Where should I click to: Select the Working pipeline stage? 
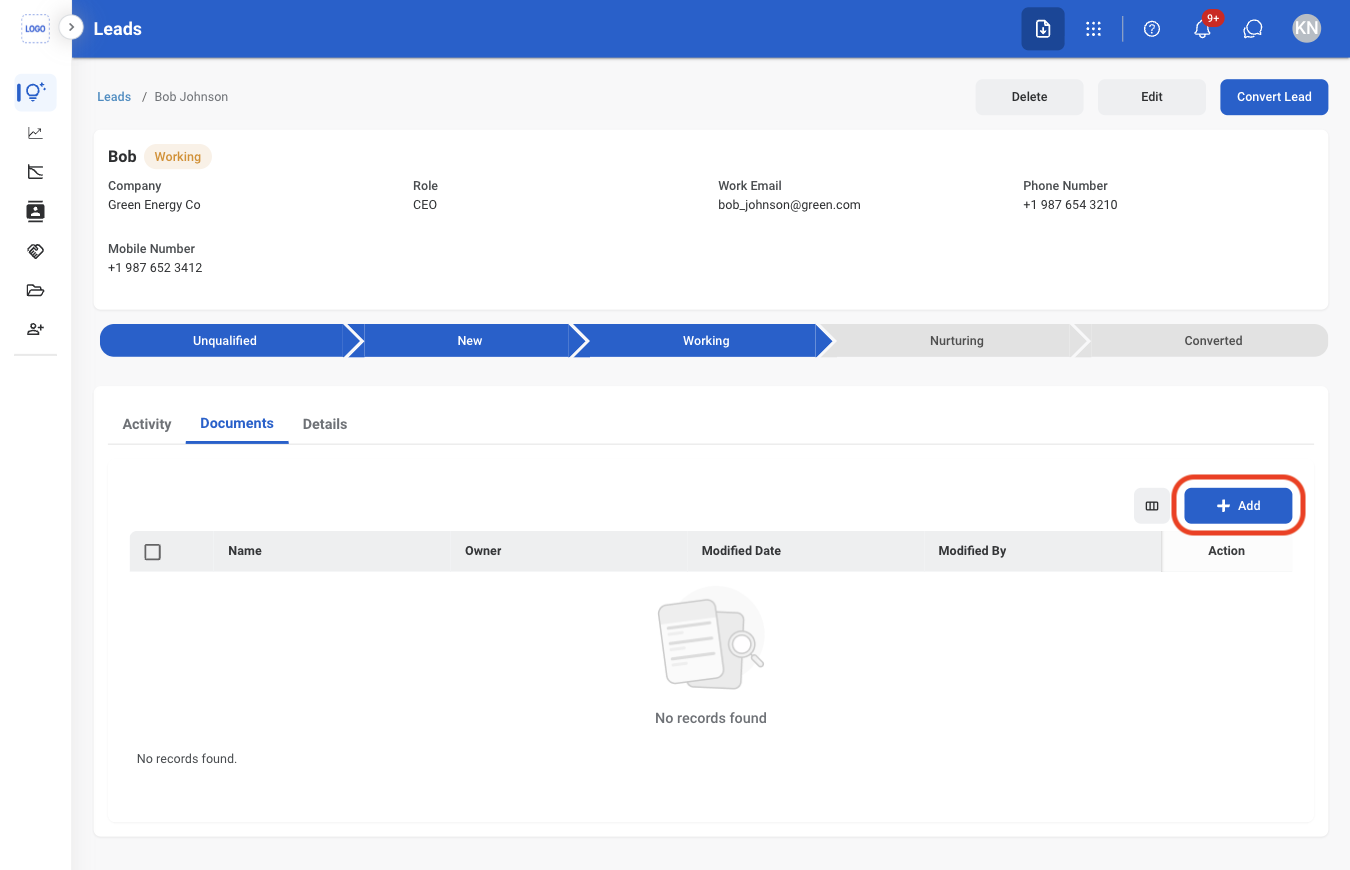coord(706,341)
